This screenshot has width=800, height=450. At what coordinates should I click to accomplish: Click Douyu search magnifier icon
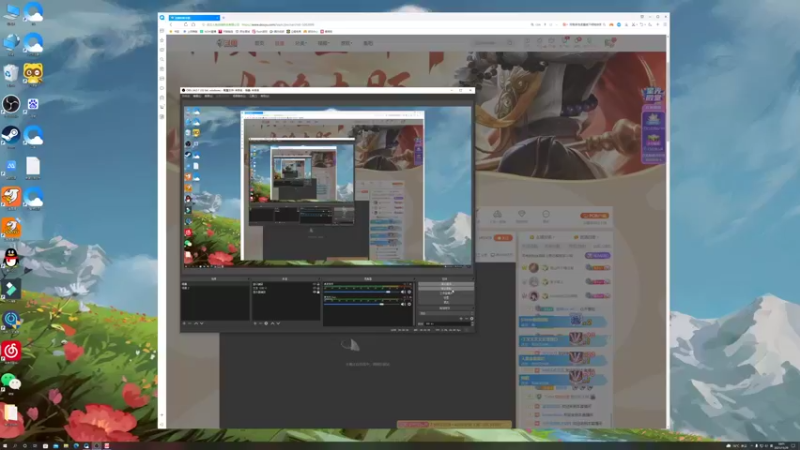[510, 43]
